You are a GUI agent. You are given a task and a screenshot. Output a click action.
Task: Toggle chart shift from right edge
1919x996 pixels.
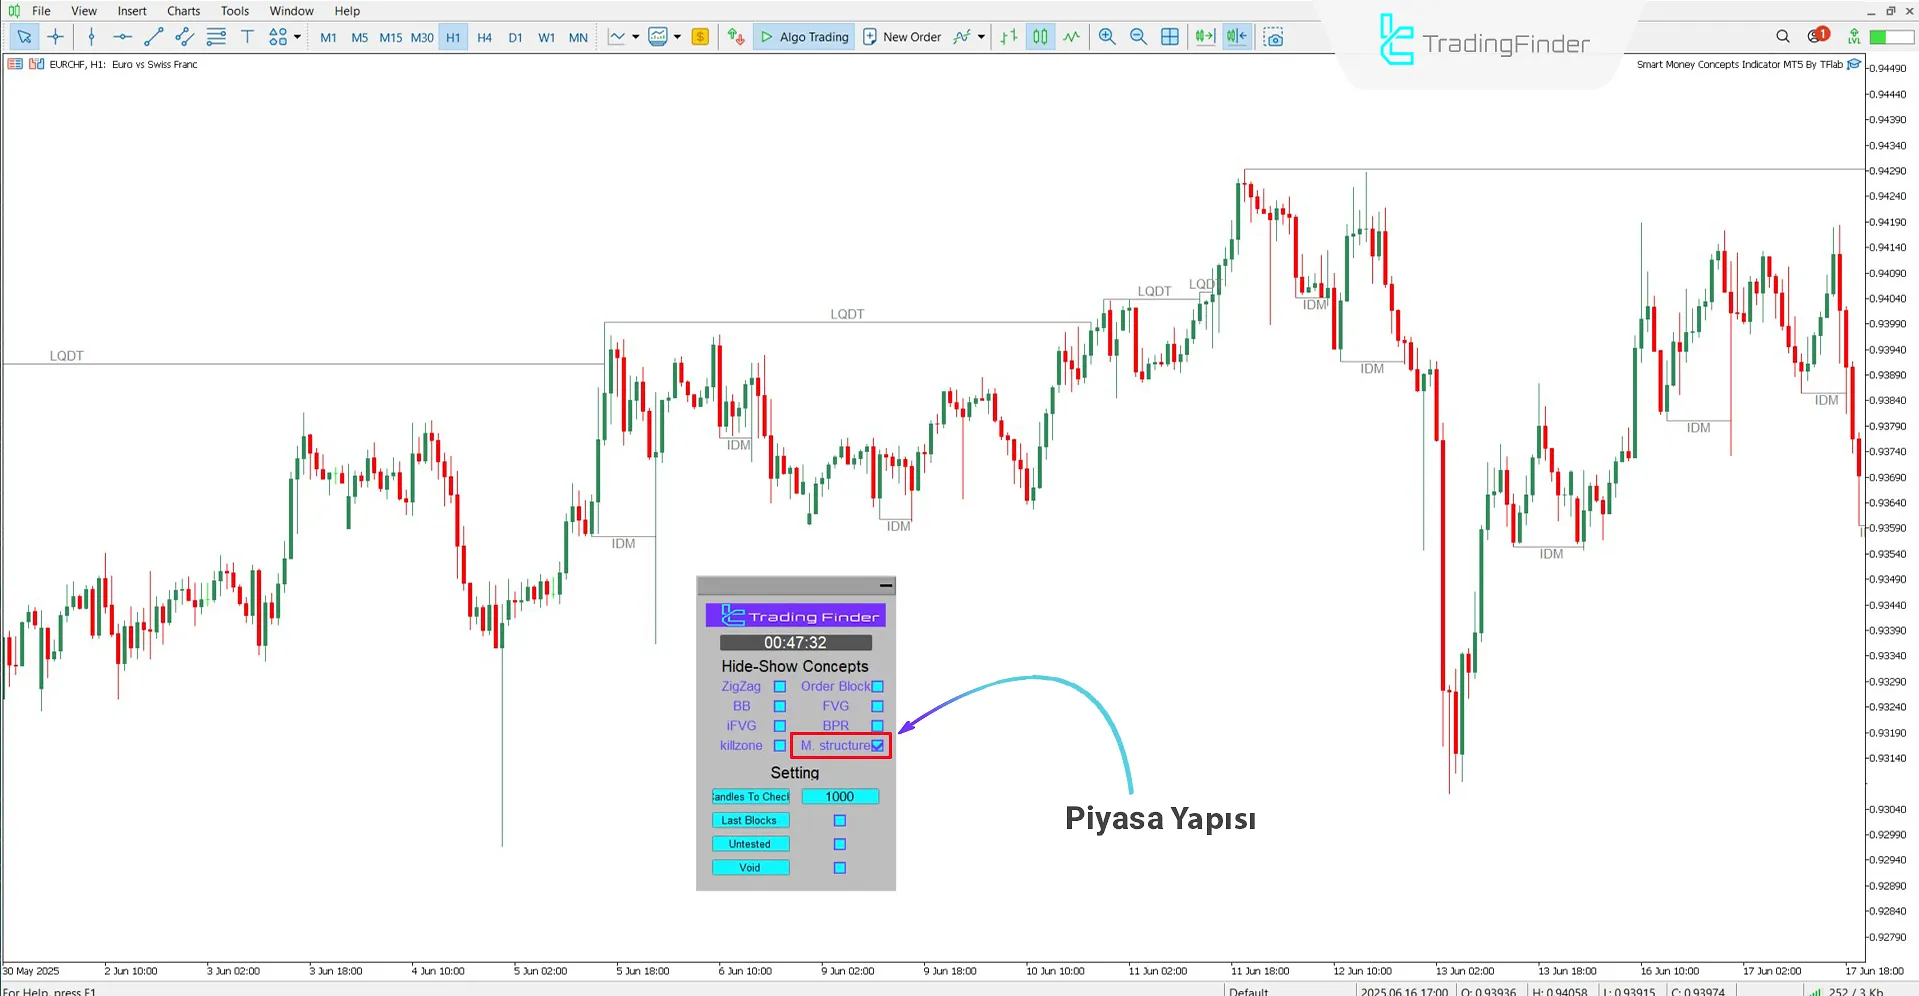click(1237, 37)
